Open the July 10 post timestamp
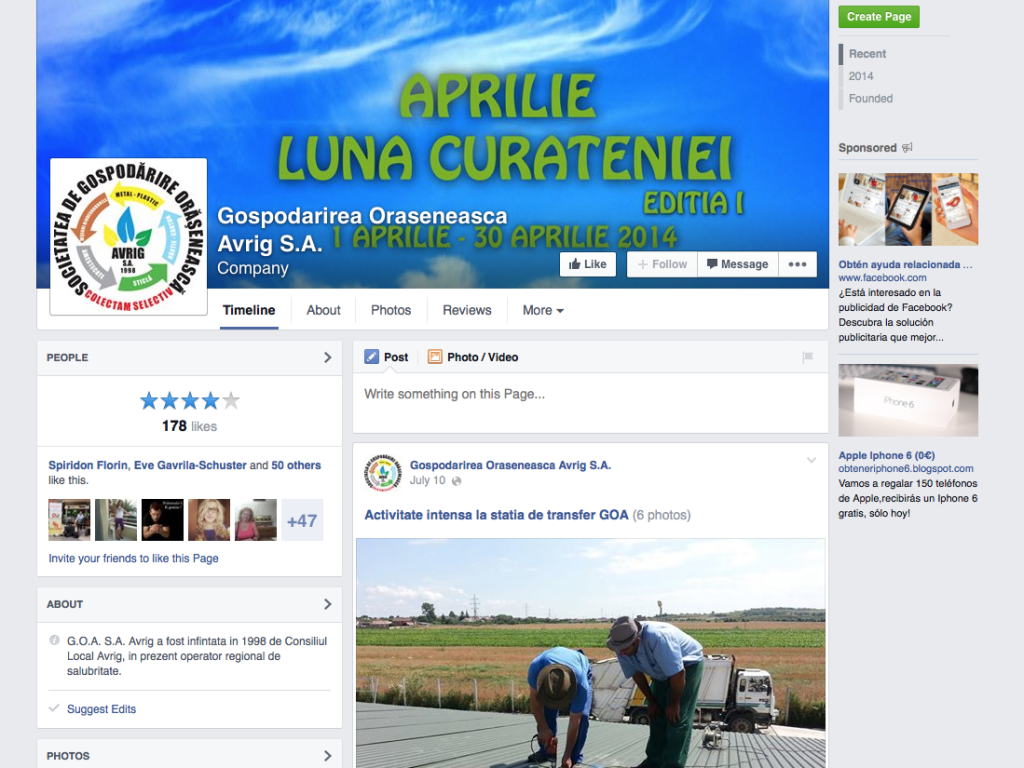This screenshot has width=1024, height=768. (x=427, y=481)
